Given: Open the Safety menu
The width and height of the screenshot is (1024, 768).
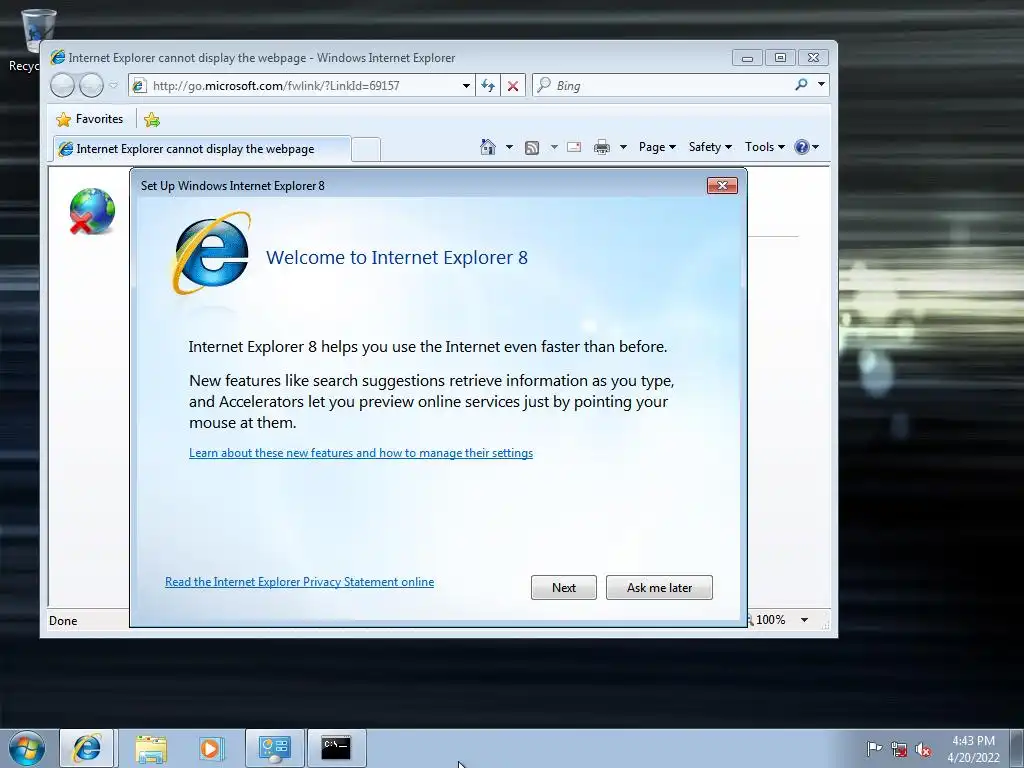Looking at the screenshot, I should pos(711,147).
